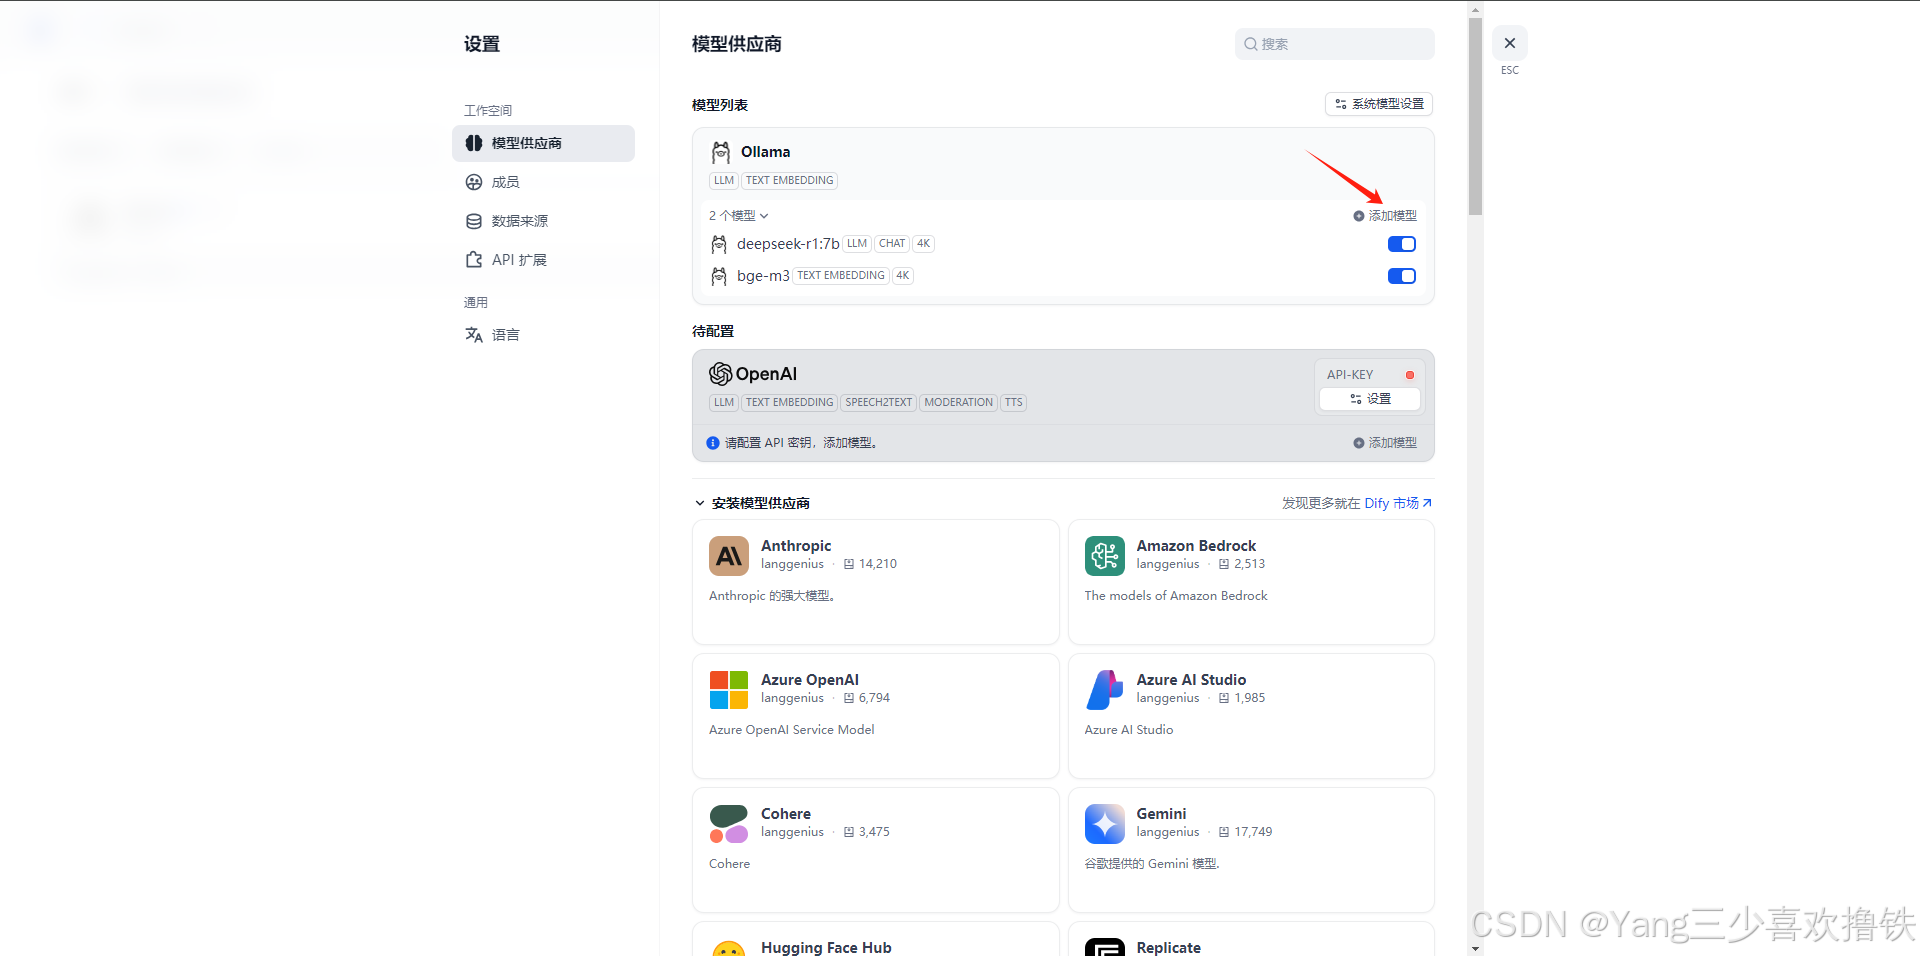
Task: Open the API 扩展 settings tab
Action: (543, 260)
